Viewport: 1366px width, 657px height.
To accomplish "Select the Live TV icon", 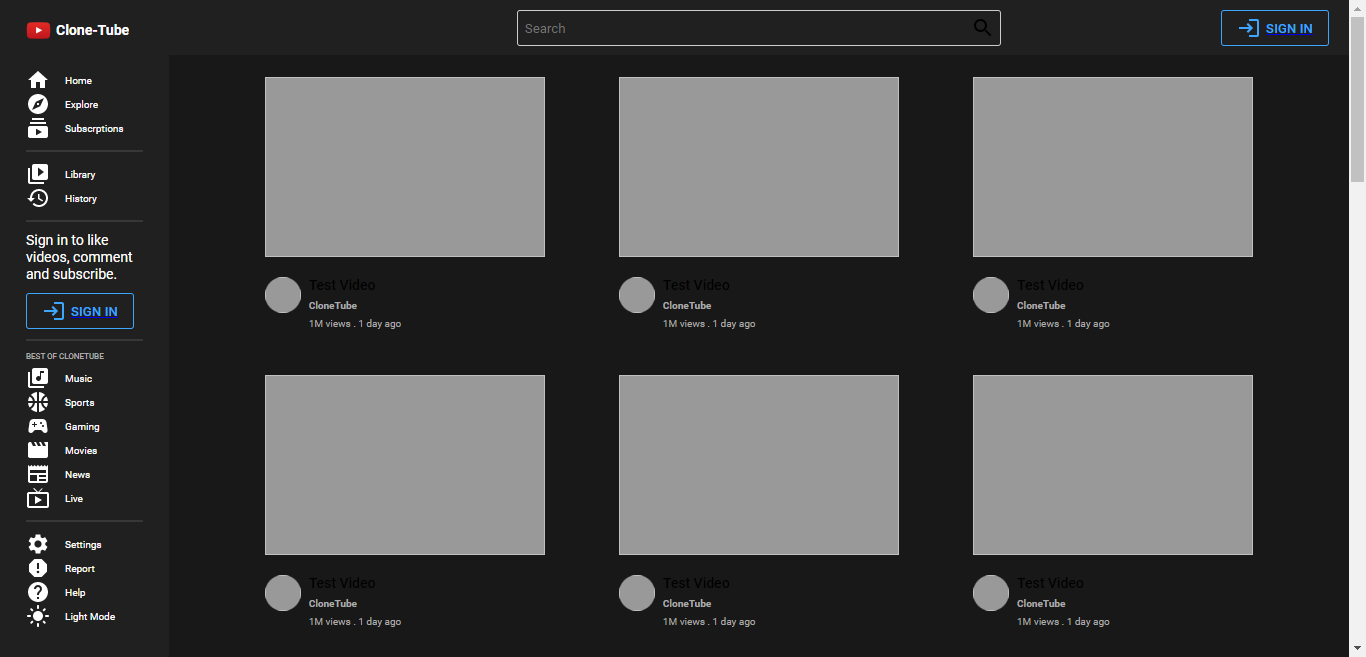I will tap(38, 498).
